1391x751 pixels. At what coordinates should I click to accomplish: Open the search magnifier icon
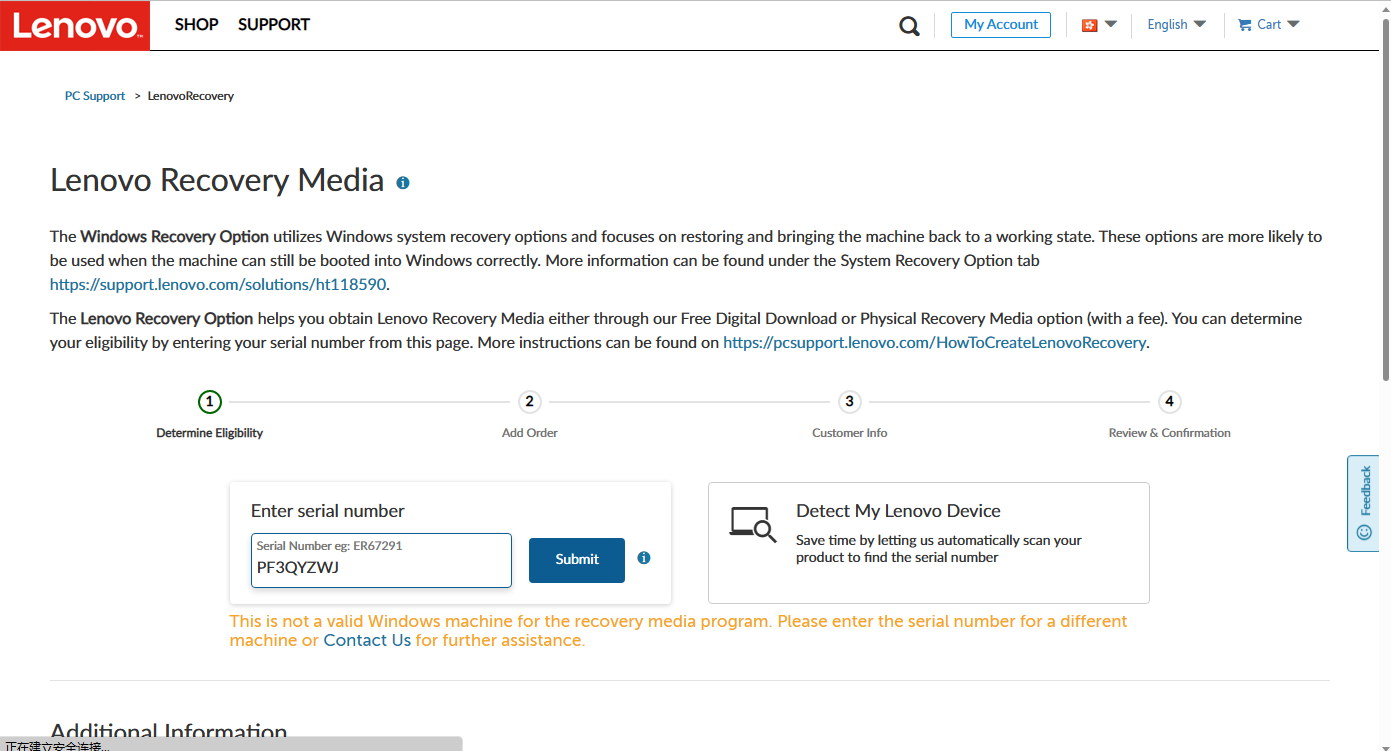909,26
